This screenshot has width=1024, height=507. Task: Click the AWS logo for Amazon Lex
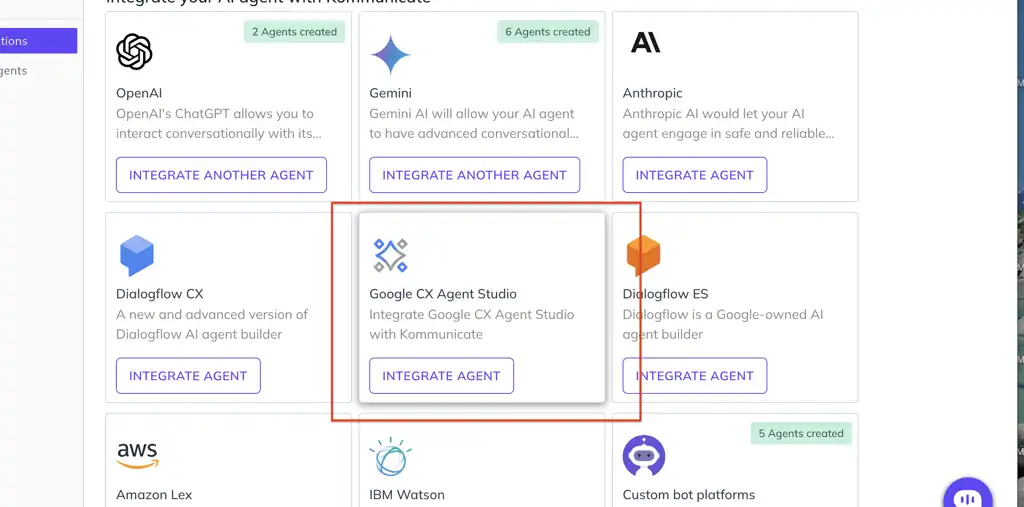138,455
